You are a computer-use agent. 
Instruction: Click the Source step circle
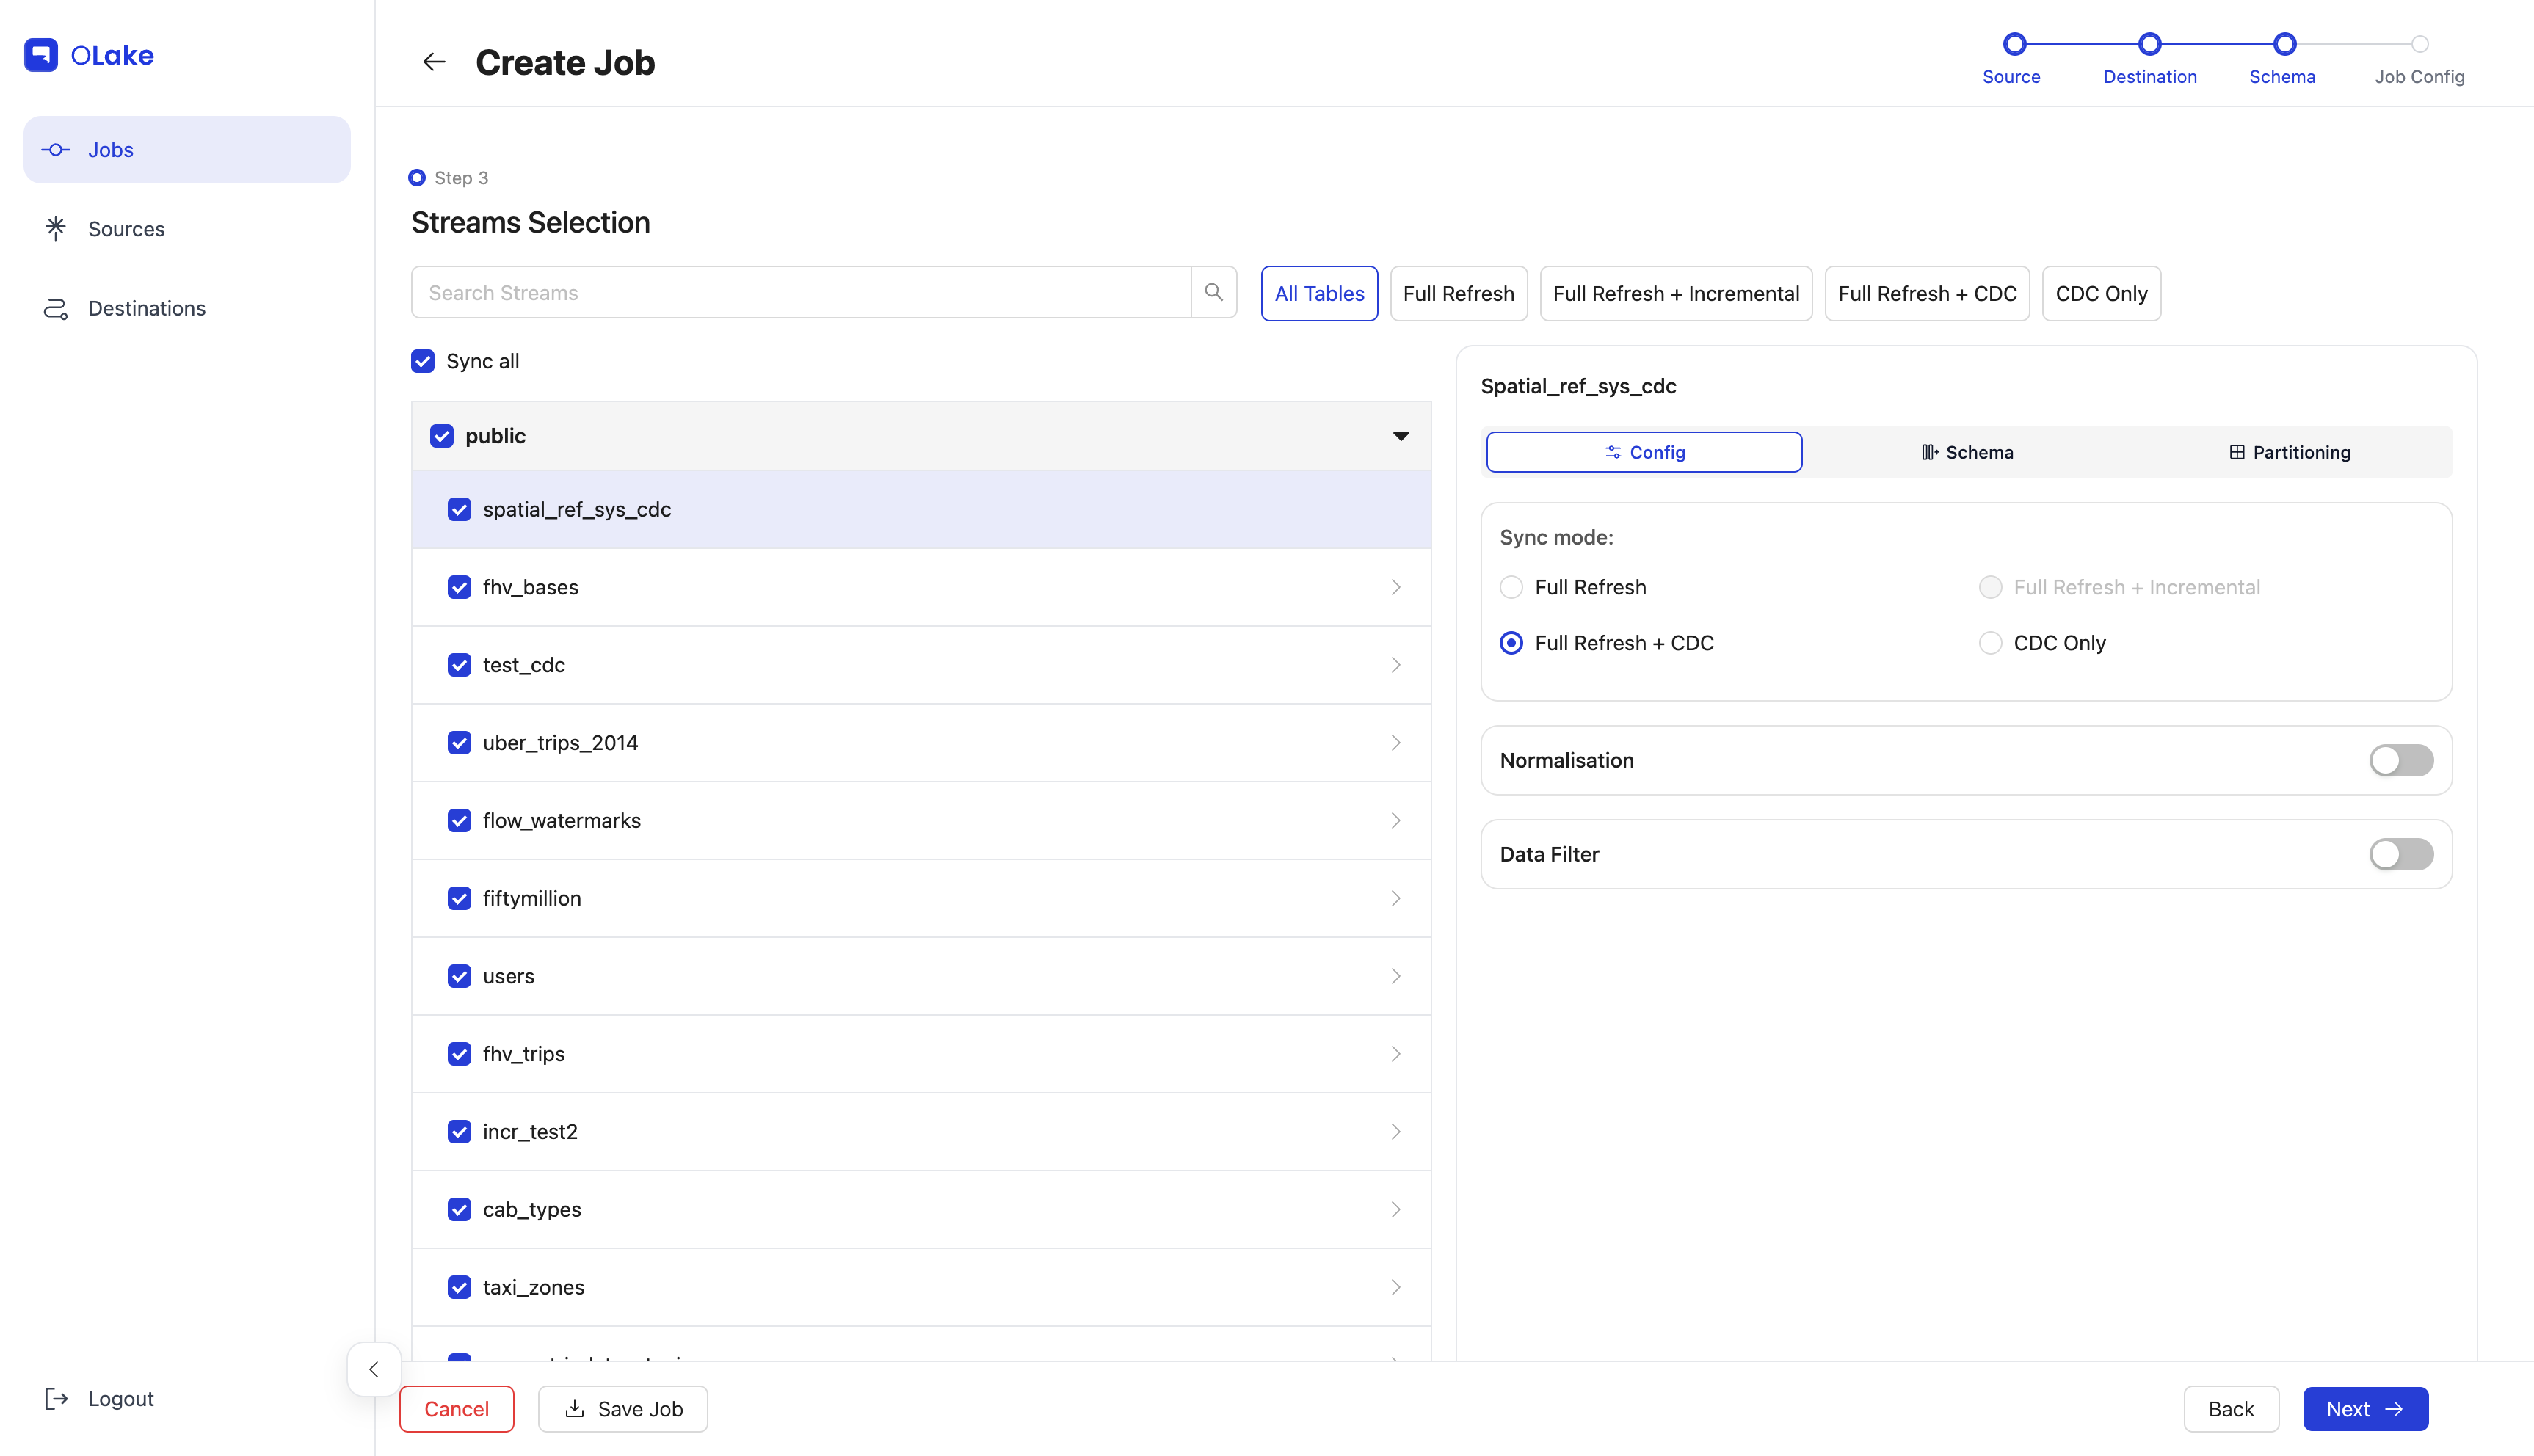[2014, 44]
